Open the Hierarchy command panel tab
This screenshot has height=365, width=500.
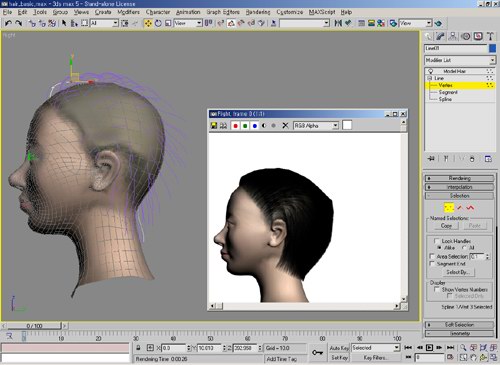click(x=453, y=36)
